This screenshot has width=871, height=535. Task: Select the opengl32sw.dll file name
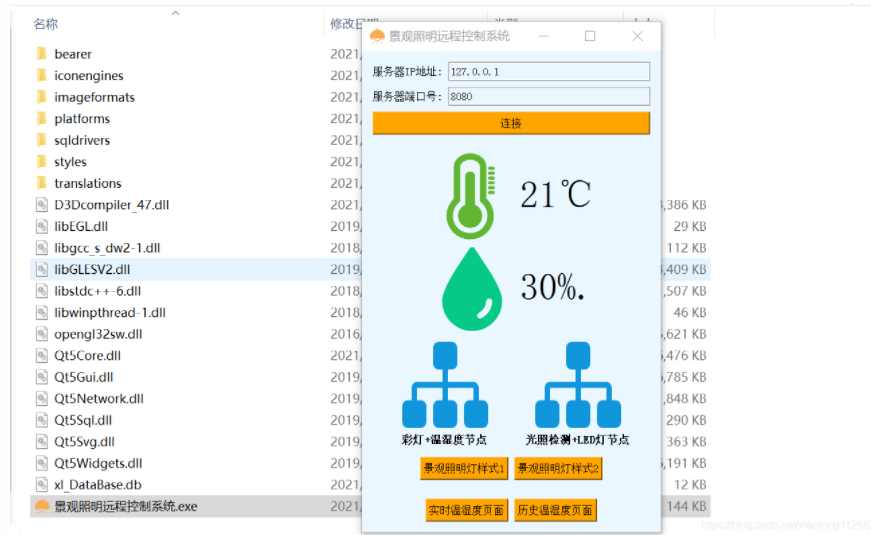(x=98, y=334)
